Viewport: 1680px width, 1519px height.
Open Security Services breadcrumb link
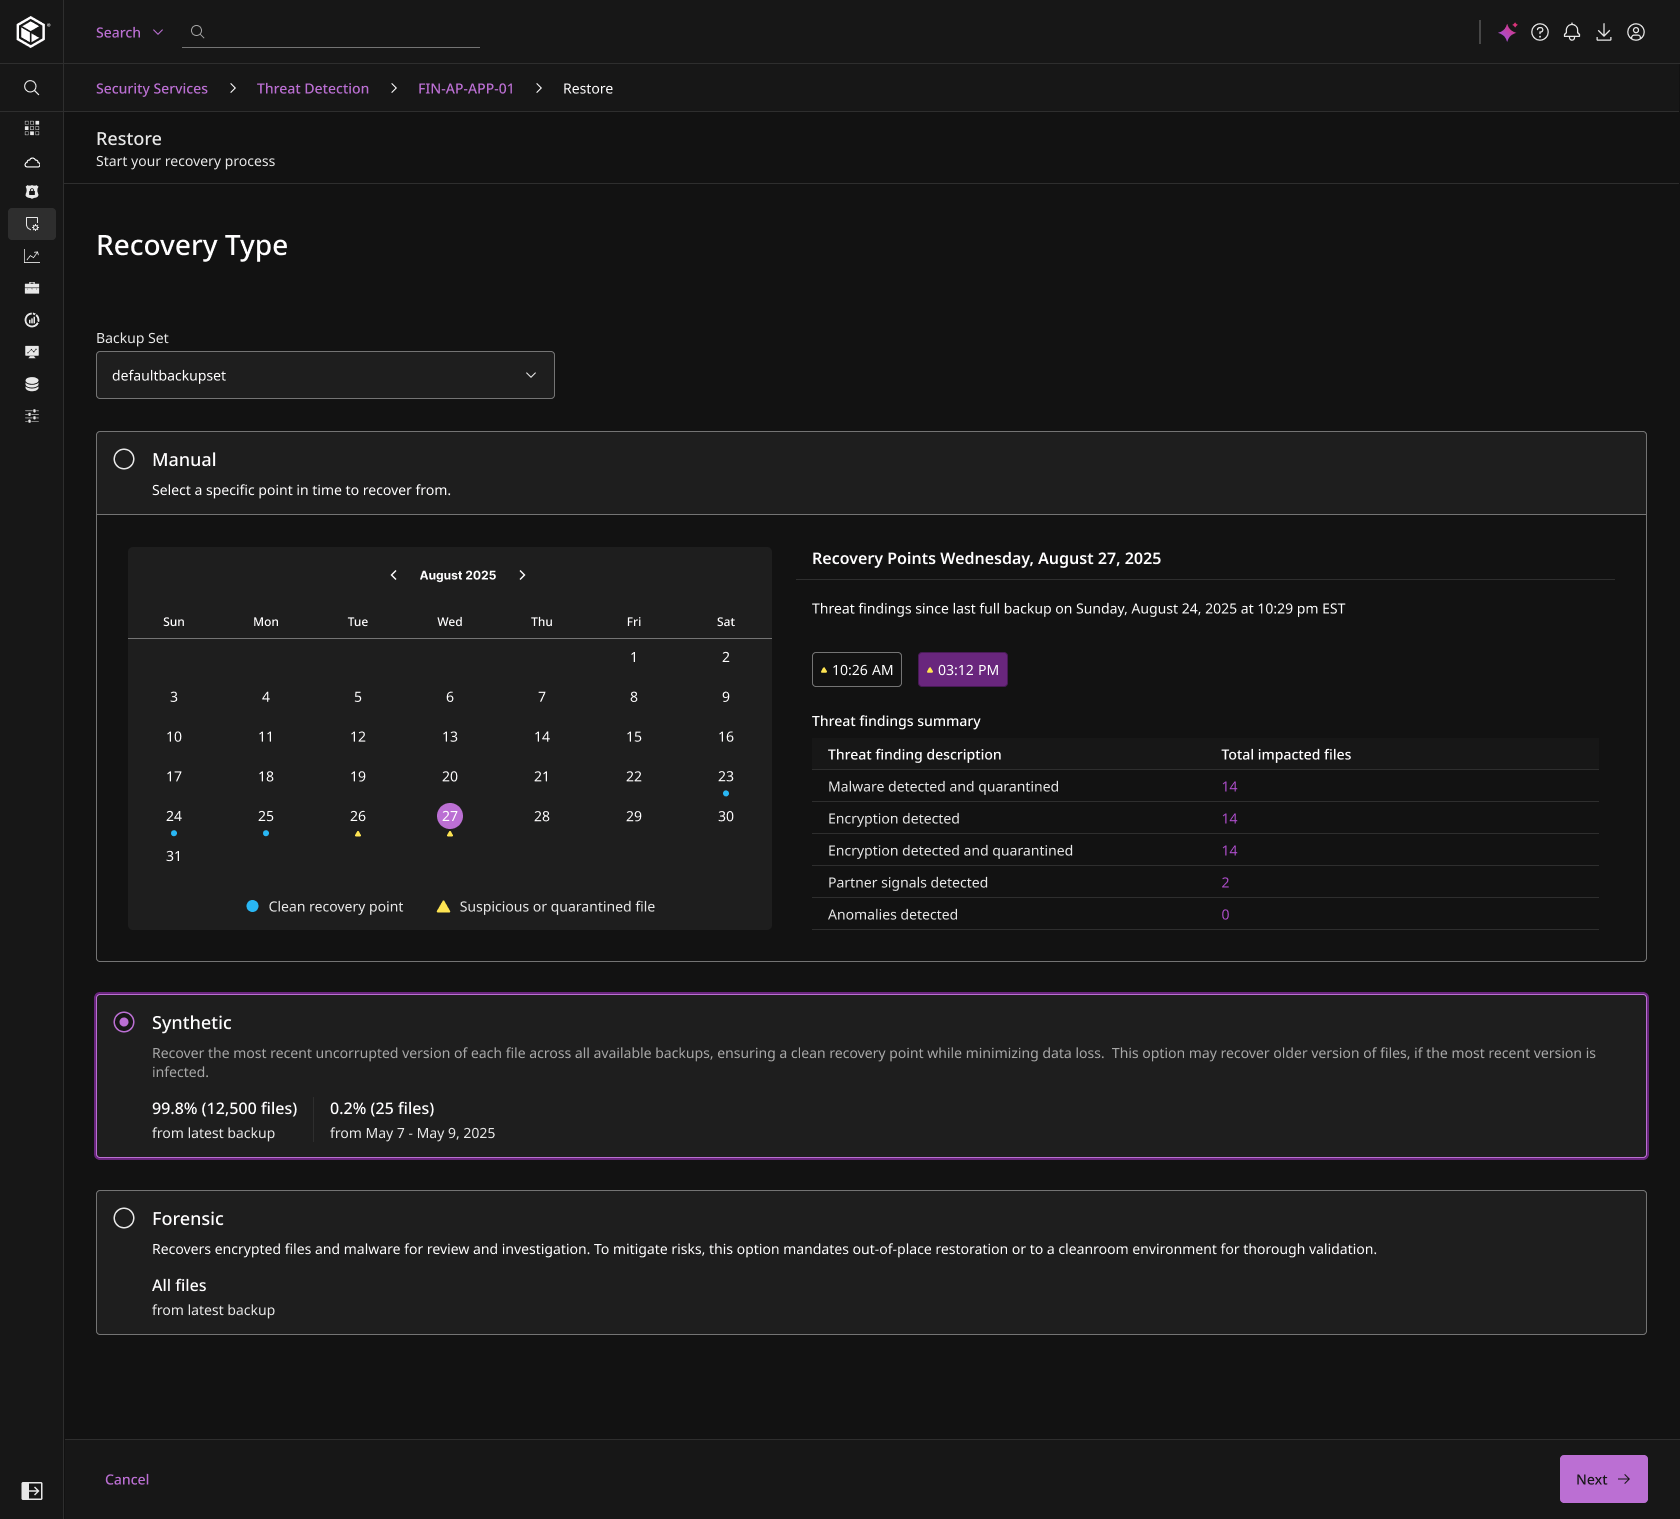(x=152, y=88)
